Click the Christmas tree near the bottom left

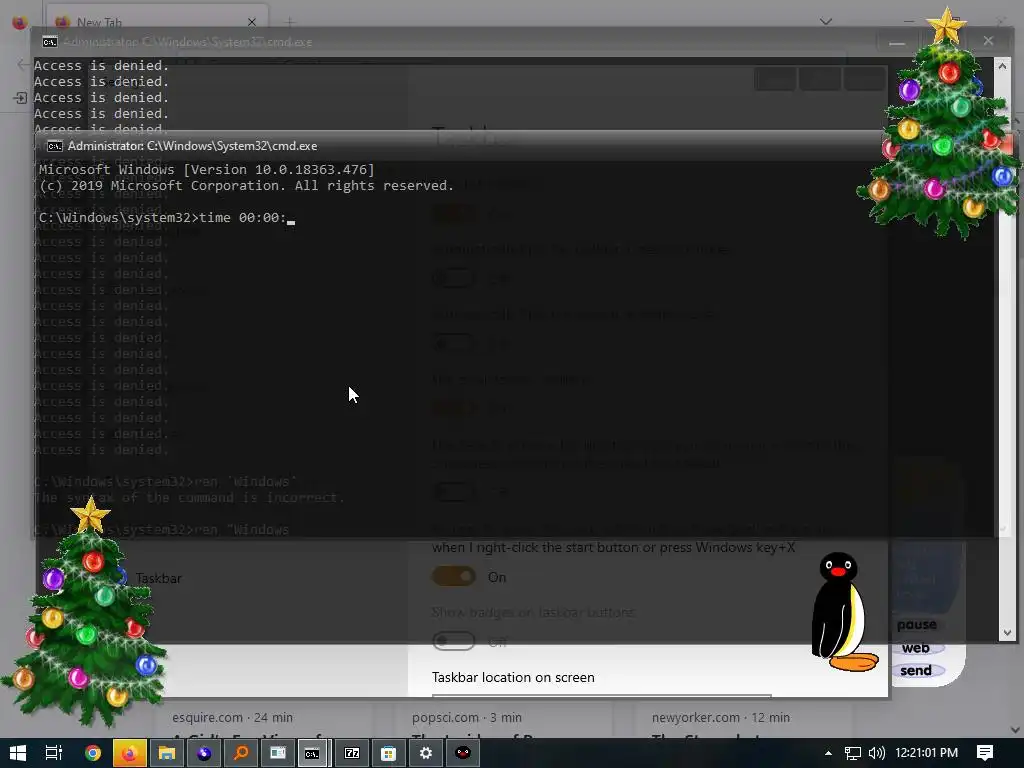[85, 611]
